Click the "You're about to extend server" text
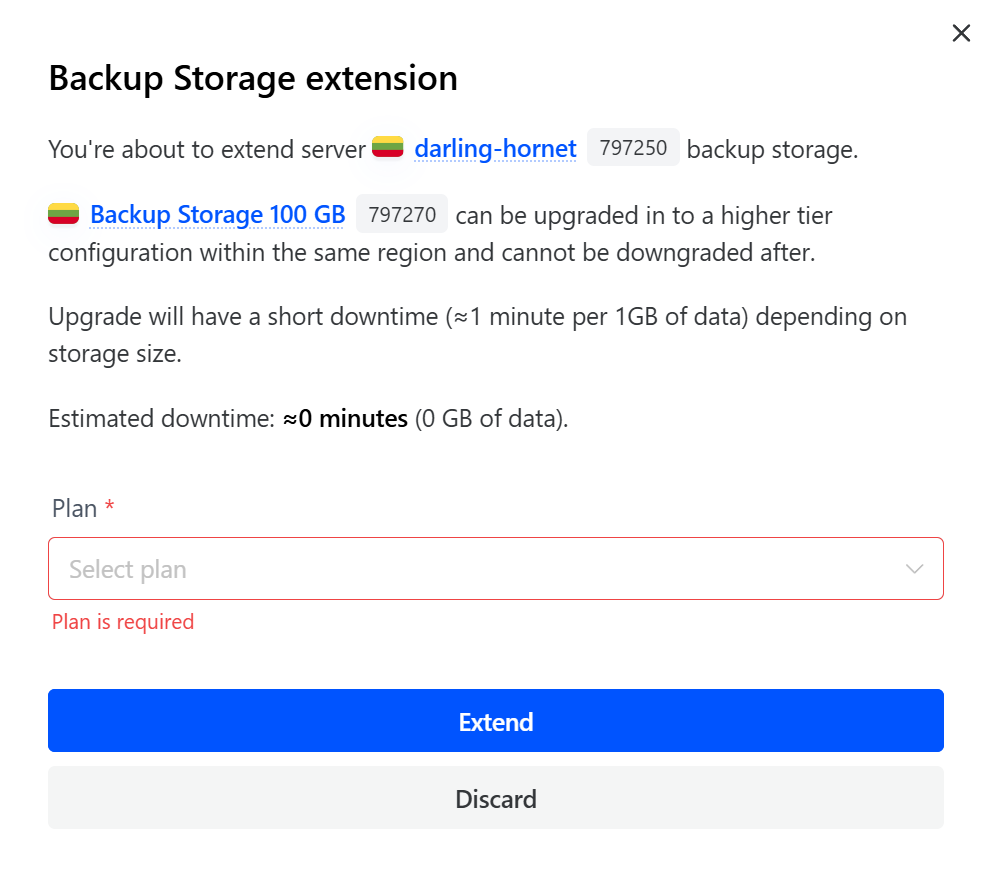The width and height of the screenshot is (994, 874). (x=207, y=150)
